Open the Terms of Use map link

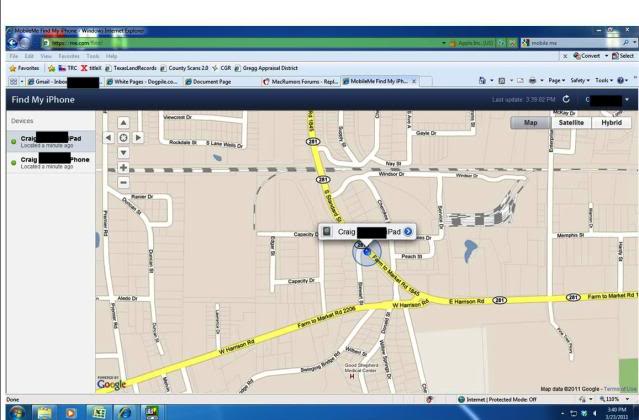coord(620,389)
